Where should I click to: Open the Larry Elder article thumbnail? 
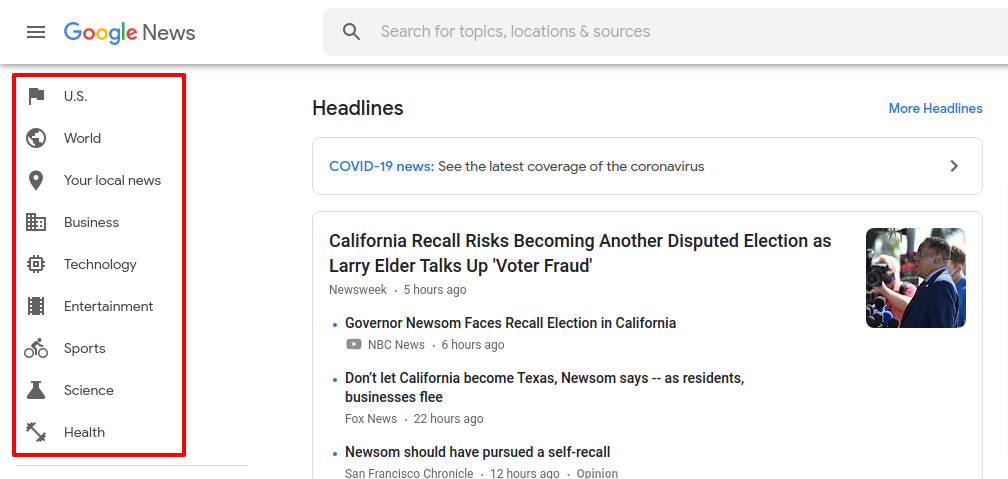pos(915,278)
